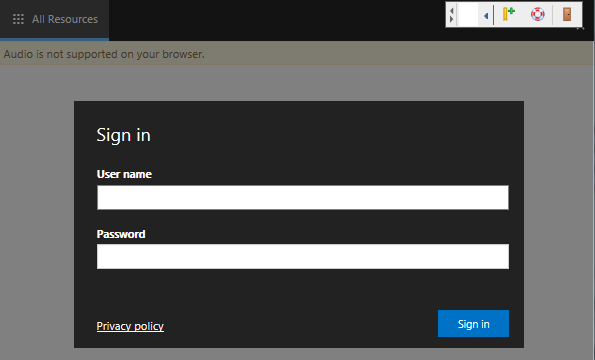Click the pin icon below the floating toolbar
The width and height of the screenshot is (595, 360).
click(580, 28)
